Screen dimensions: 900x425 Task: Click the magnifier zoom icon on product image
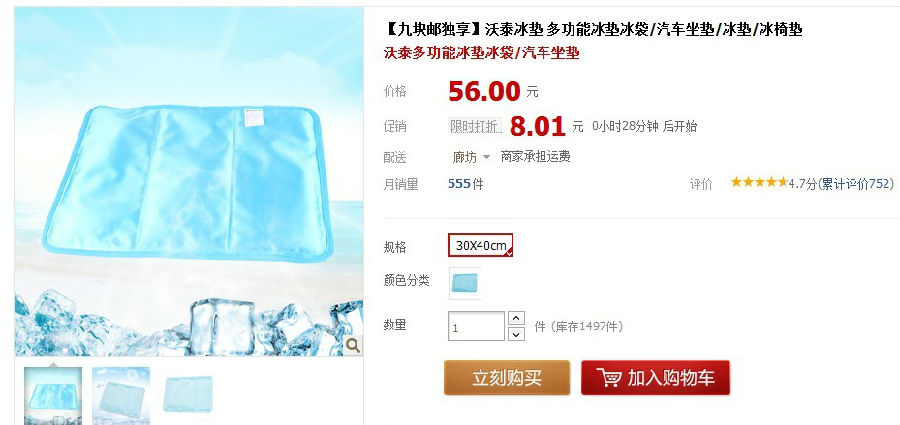click(x=352, y=345)
